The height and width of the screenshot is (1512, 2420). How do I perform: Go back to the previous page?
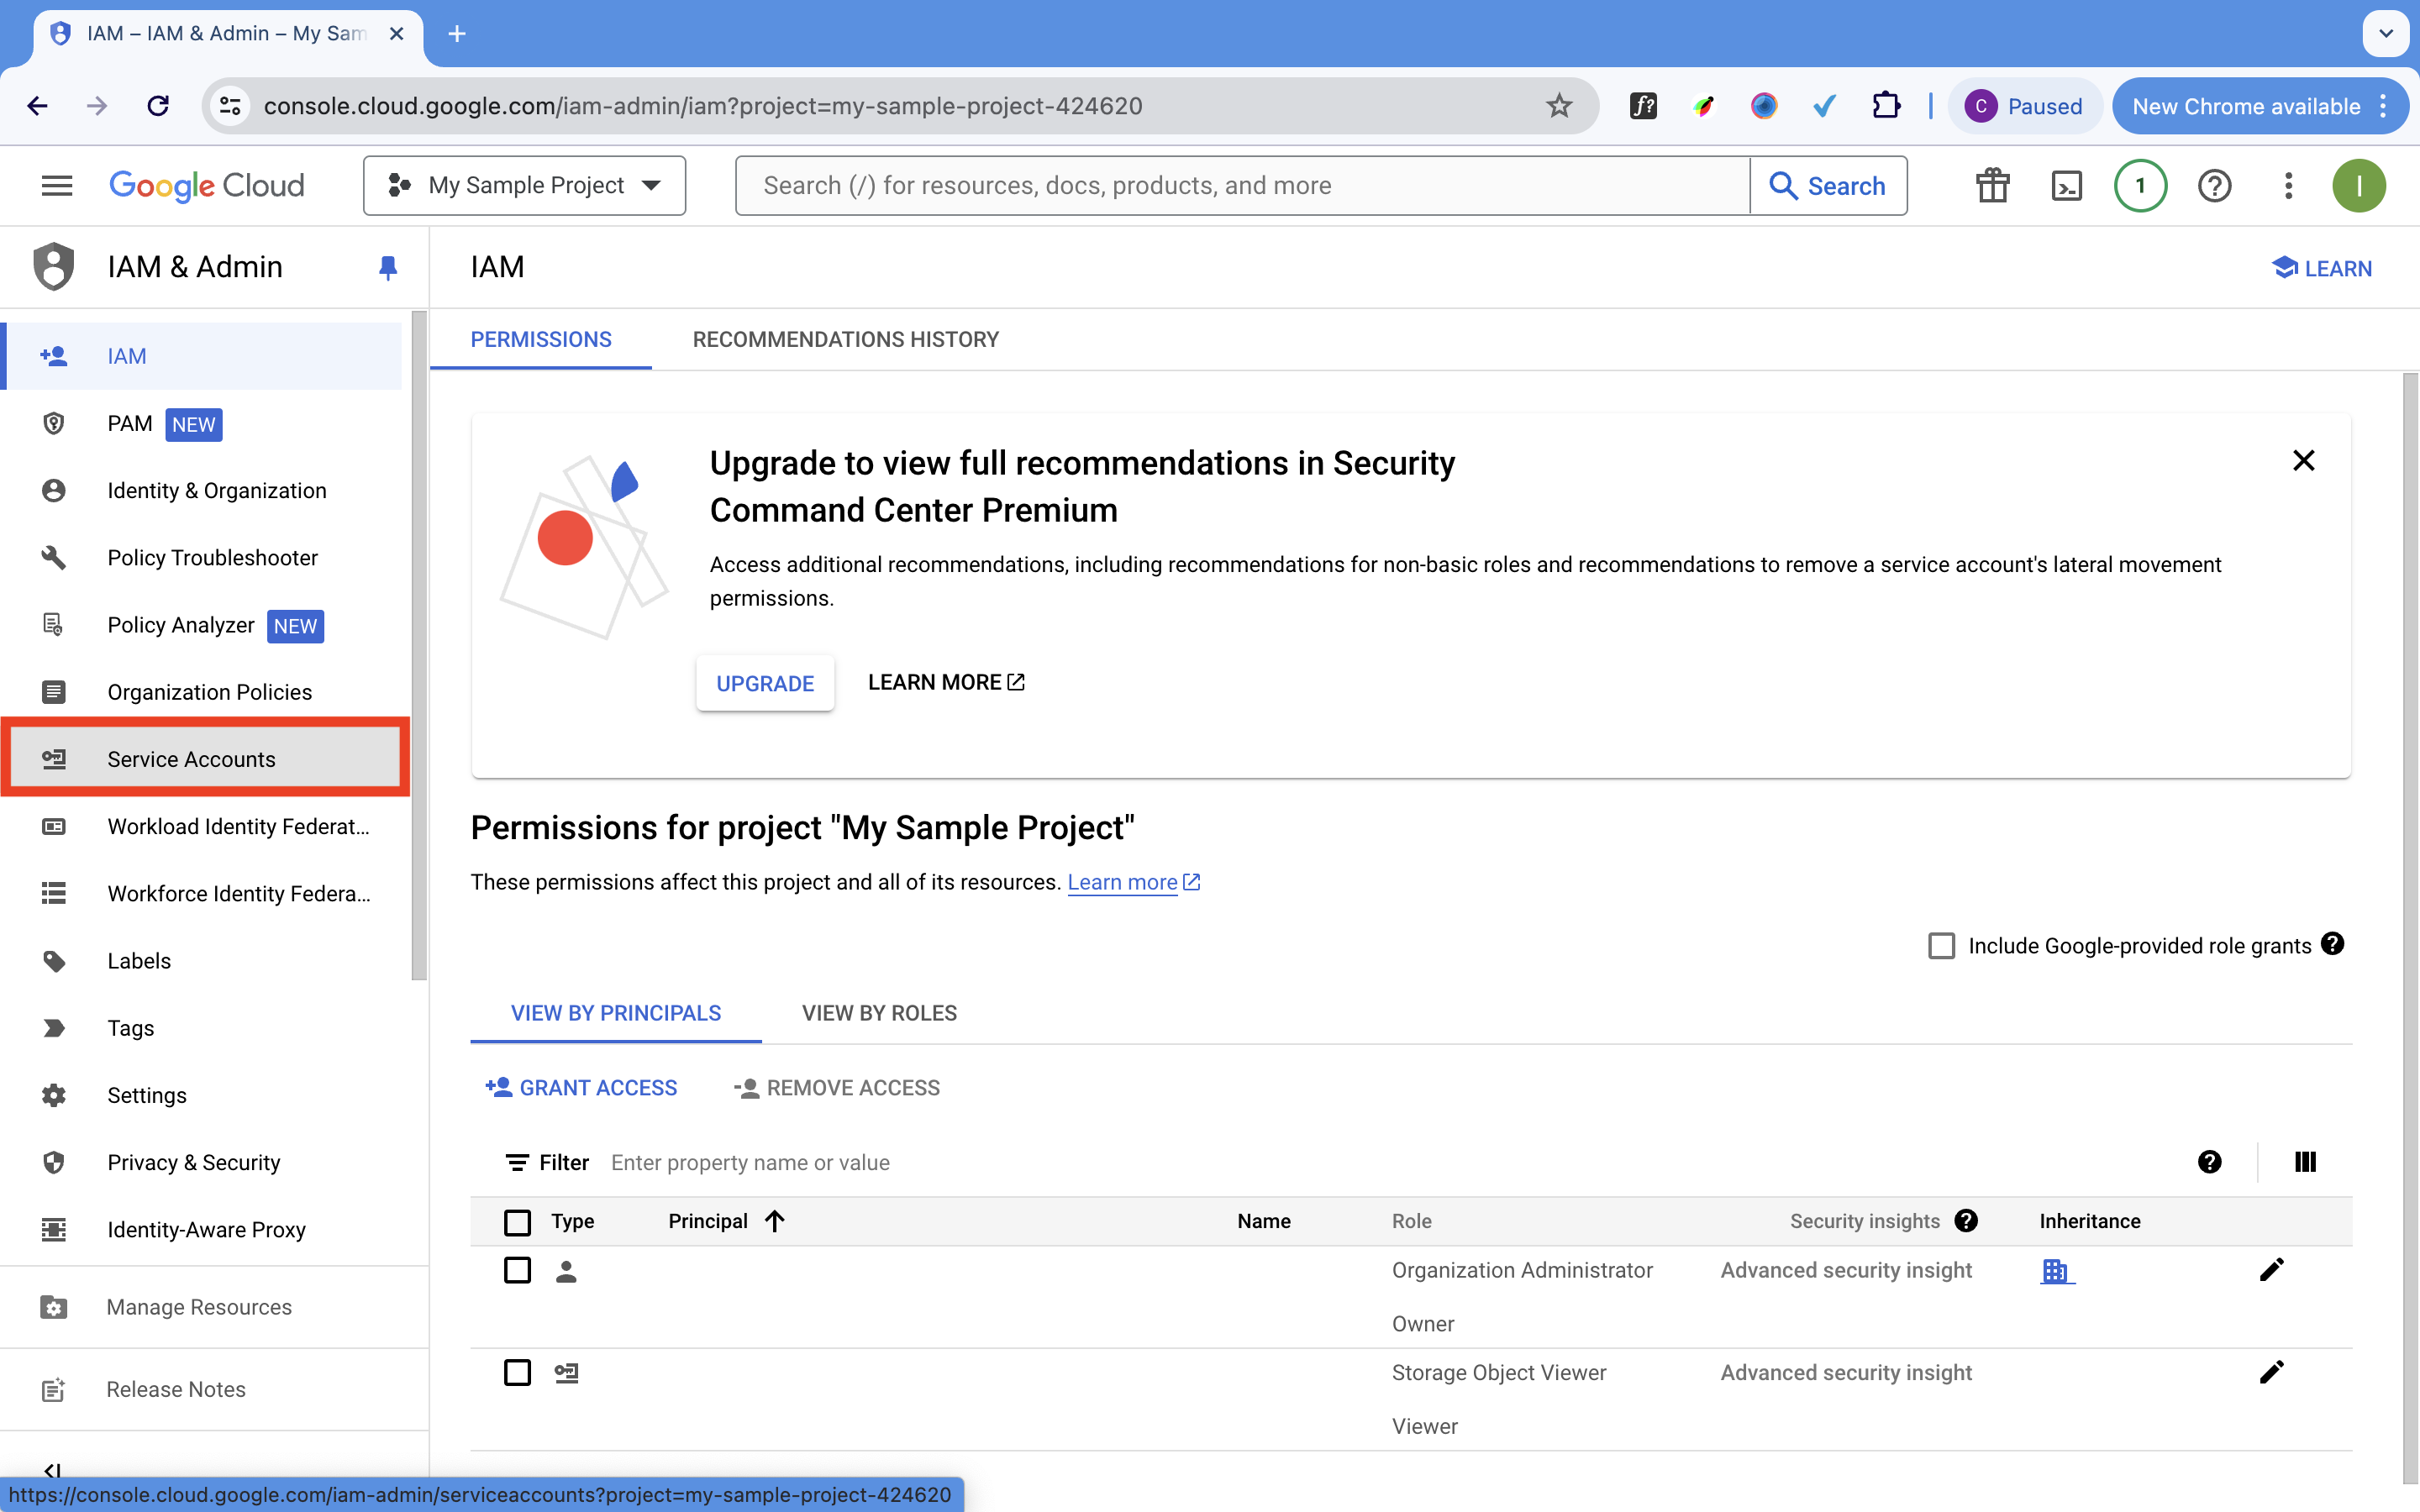coord(37,106)
